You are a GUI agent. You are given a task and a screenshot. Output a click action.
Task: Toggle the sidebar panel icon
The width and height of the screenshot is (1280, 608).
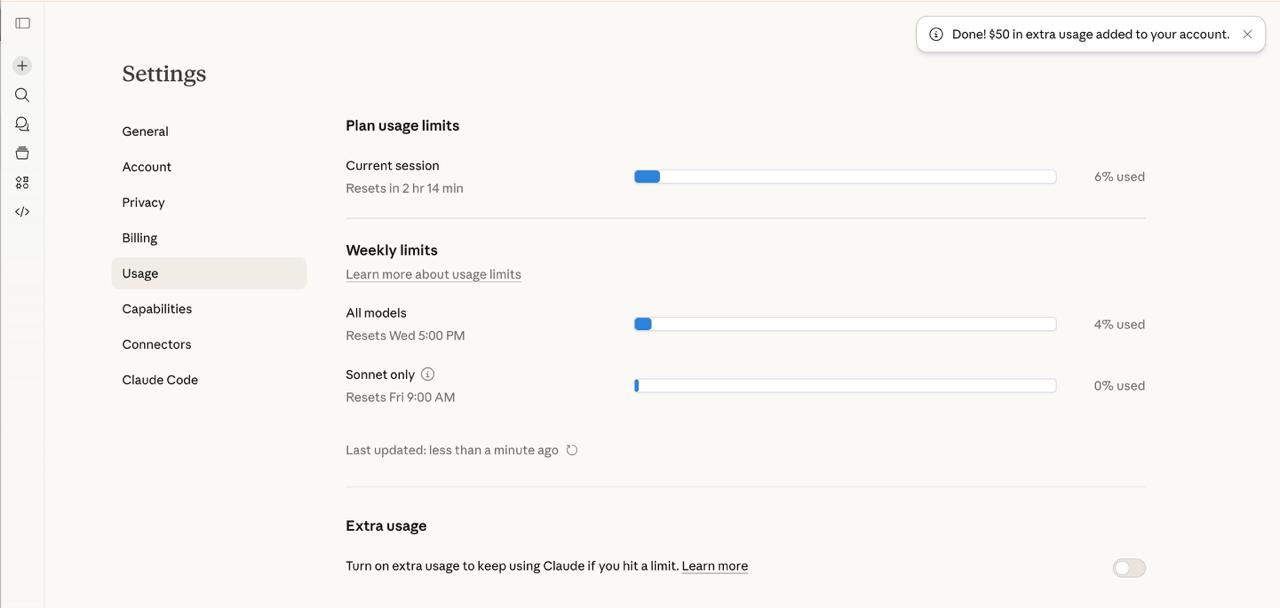22,23
